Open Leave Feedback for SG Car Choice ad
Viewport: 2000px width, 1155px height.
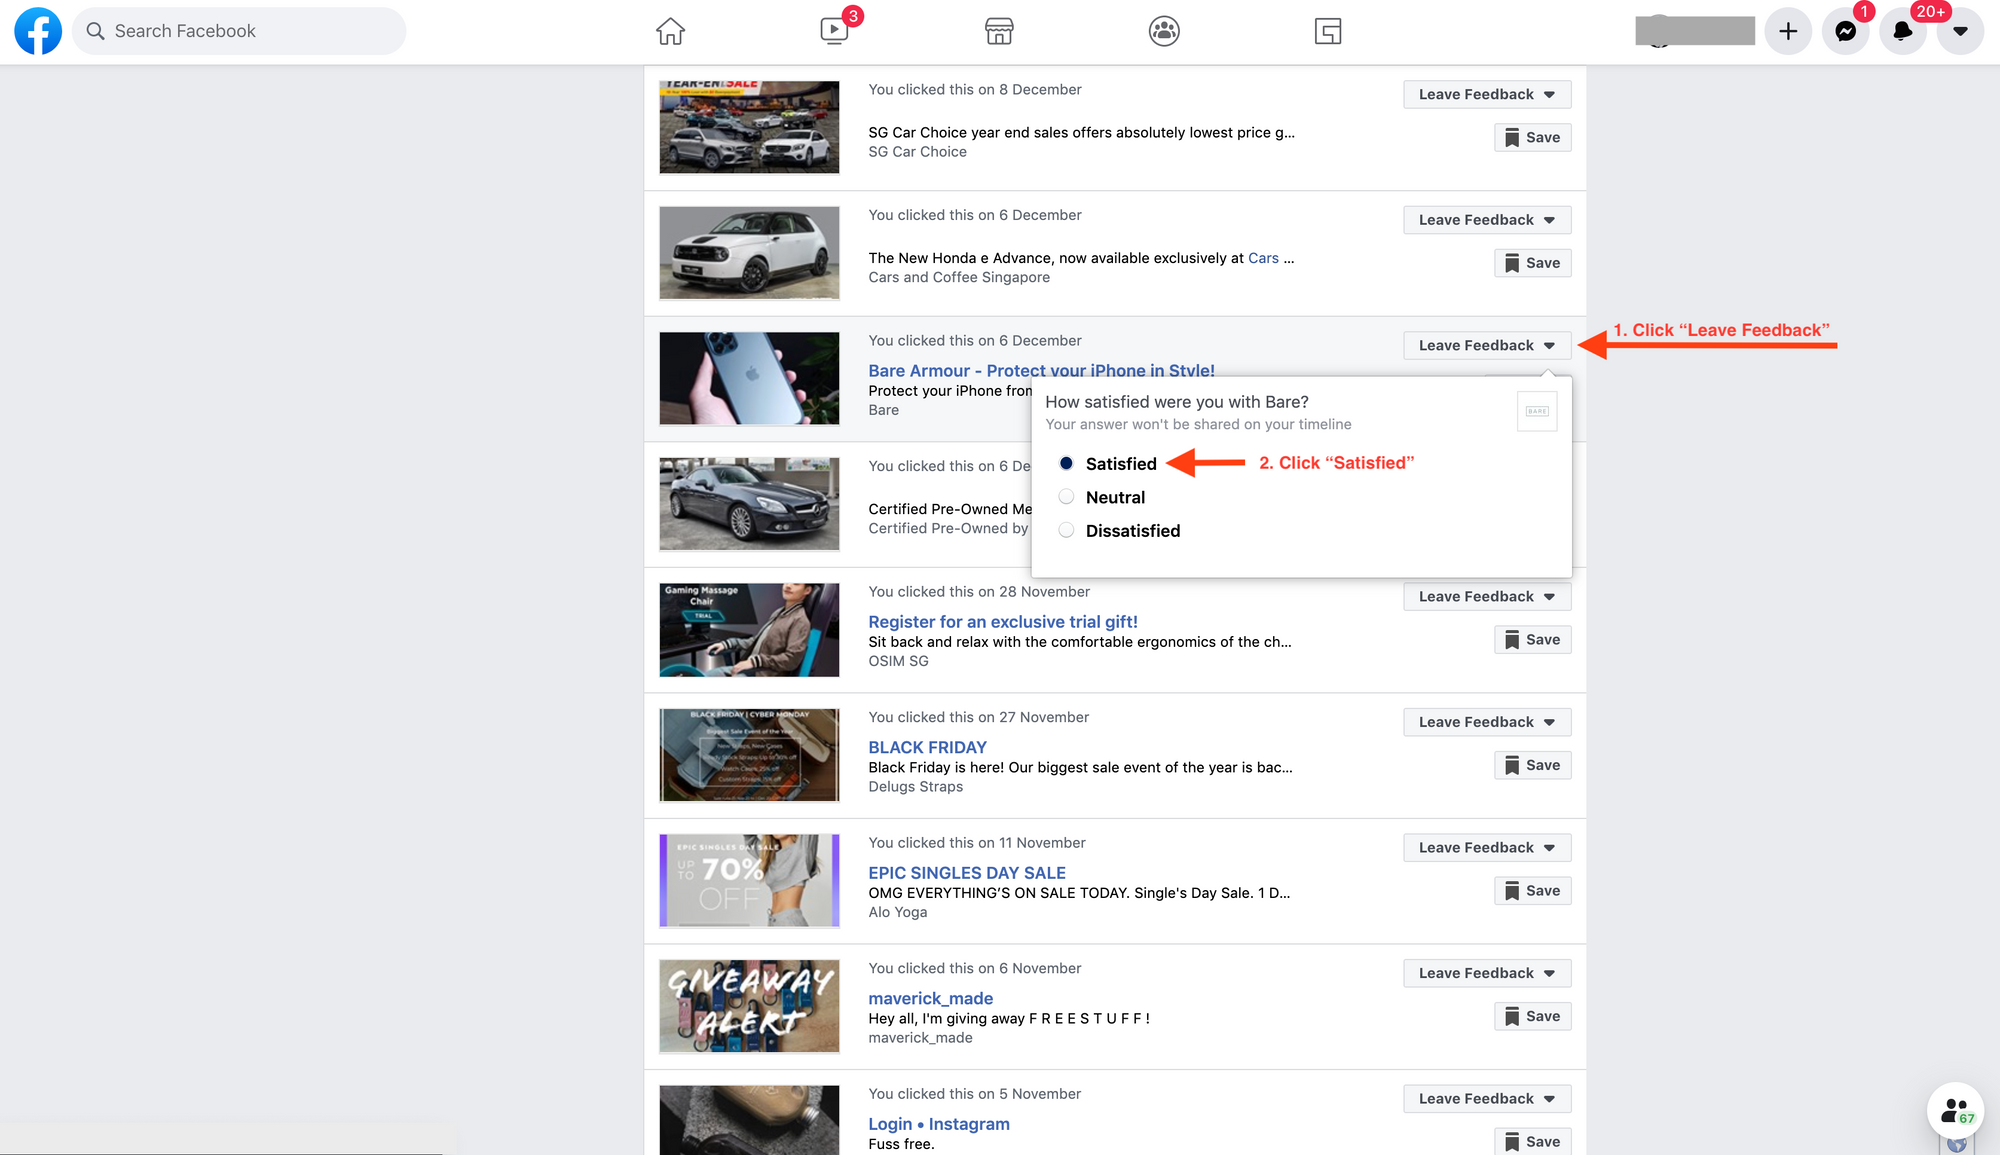pyautogui.click(x=1487, y=94)
